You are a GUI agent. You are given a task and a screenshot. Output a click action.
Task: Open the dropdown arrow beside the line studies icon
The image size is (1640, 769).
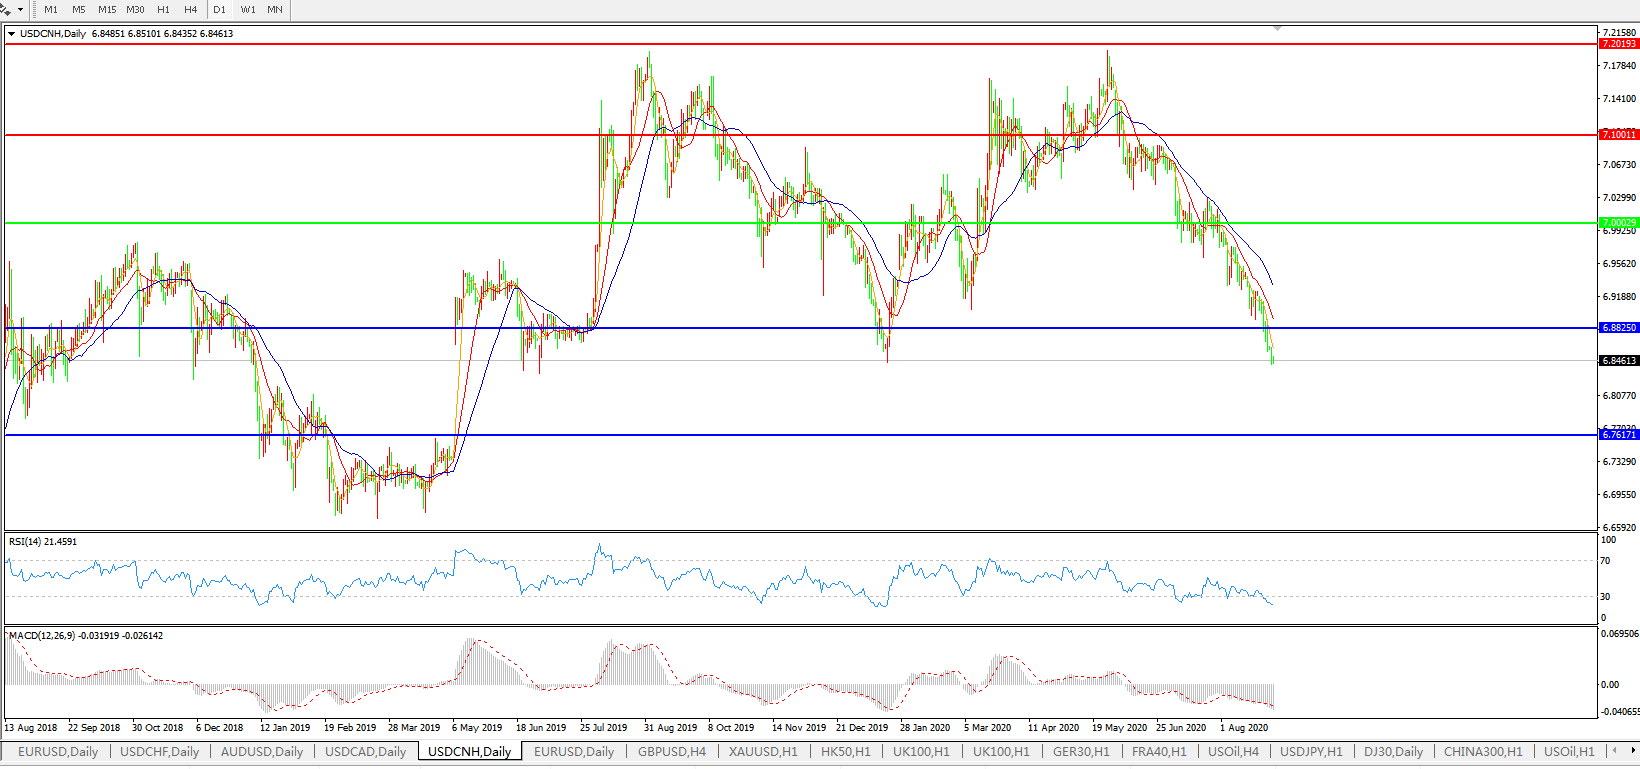pyautogui.click(x=20, y=10)
